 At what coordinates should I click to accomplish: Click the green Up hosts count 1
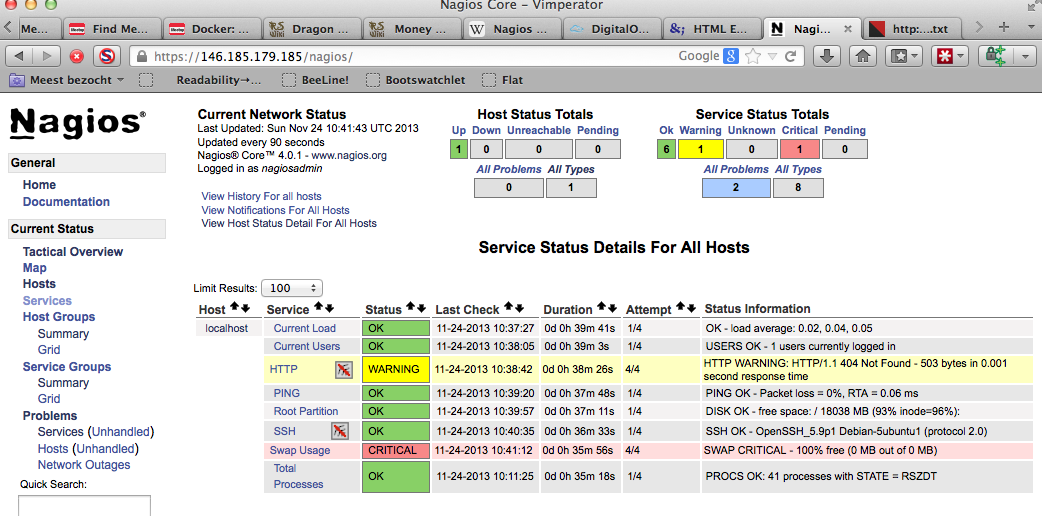pyautogui.click(x=459, y=150)
